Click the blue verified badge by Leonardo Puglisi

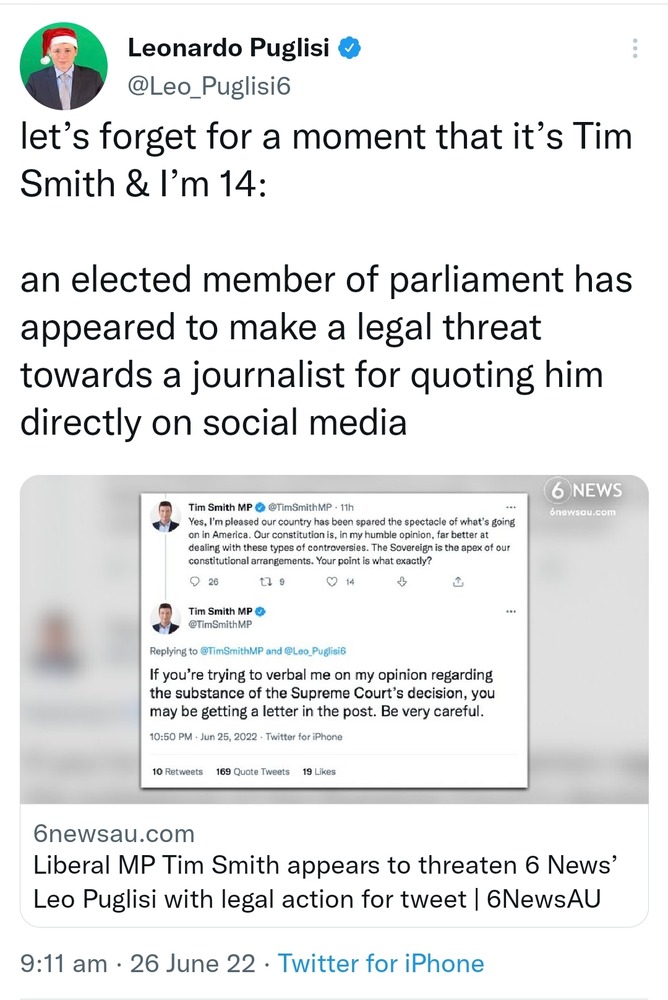(x=350, y=46)
